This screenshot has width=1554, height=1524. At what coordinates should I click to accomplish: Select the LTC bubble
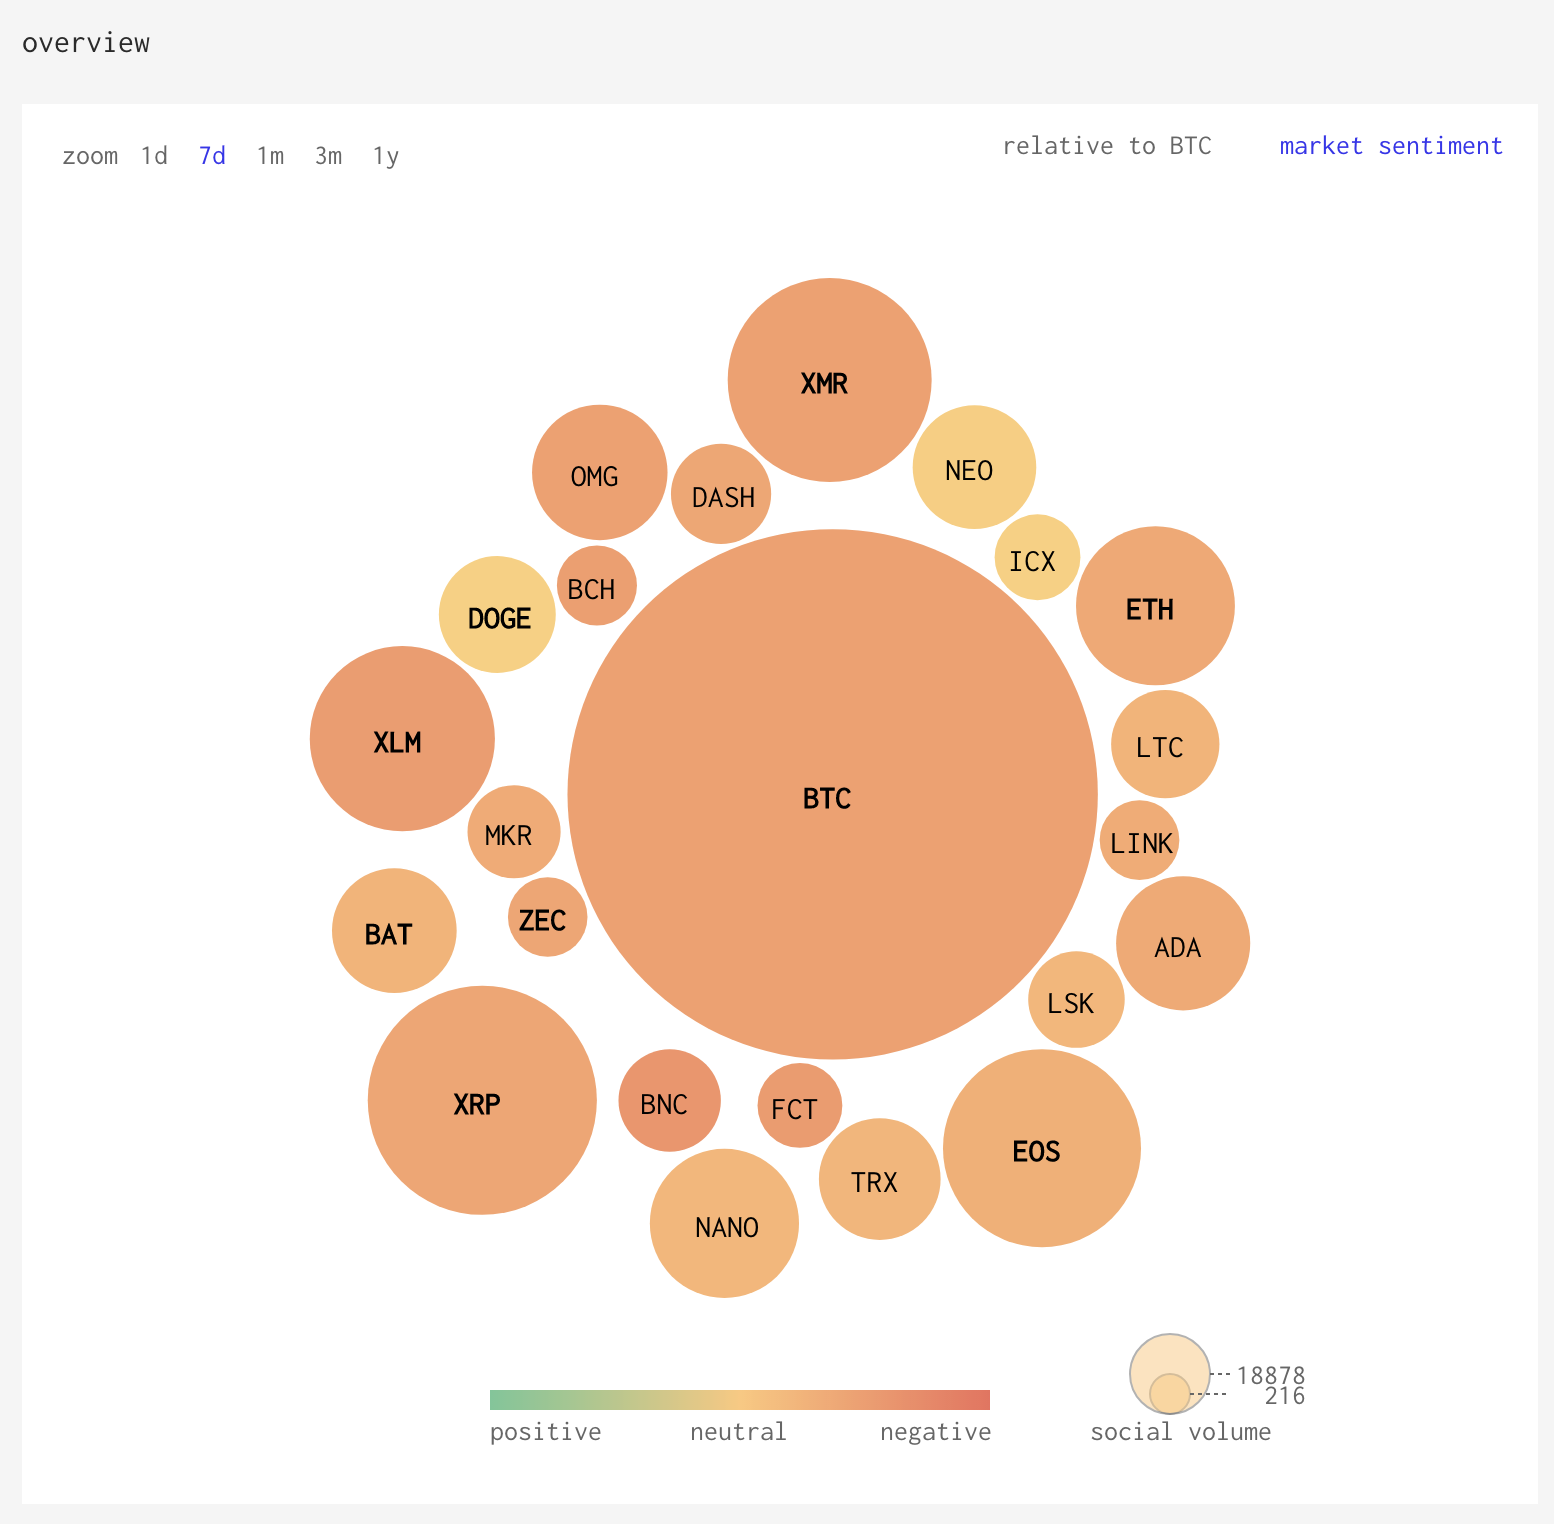1165,744
